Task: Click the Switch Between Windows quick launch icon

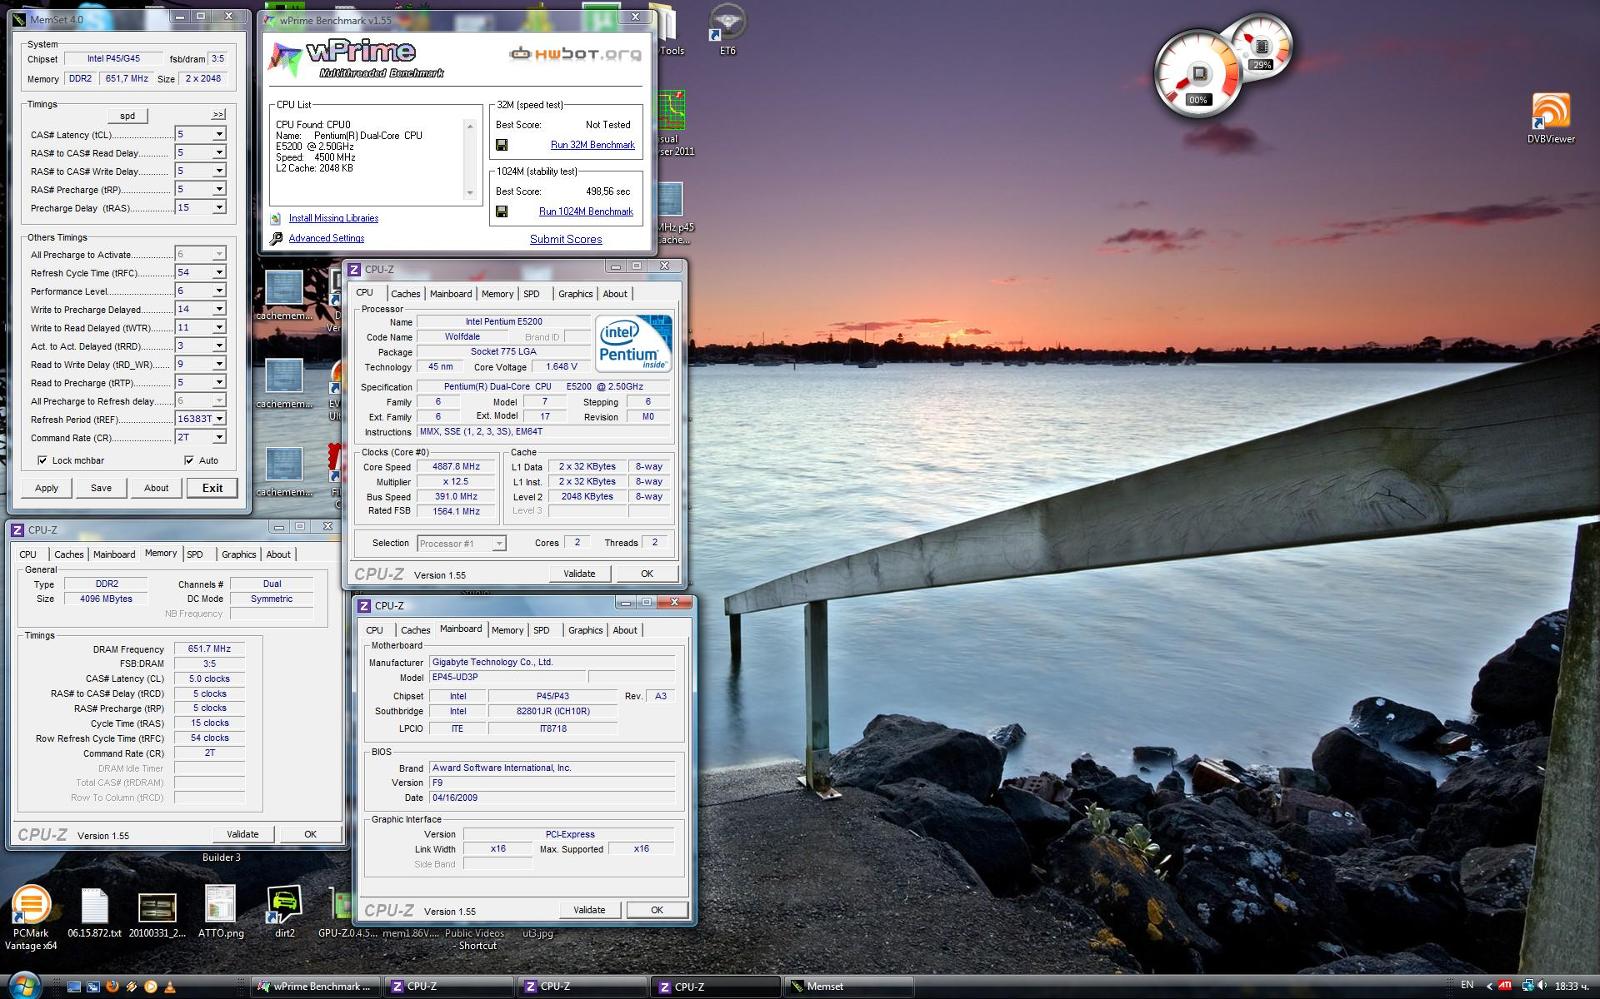Action: (93, 987)
